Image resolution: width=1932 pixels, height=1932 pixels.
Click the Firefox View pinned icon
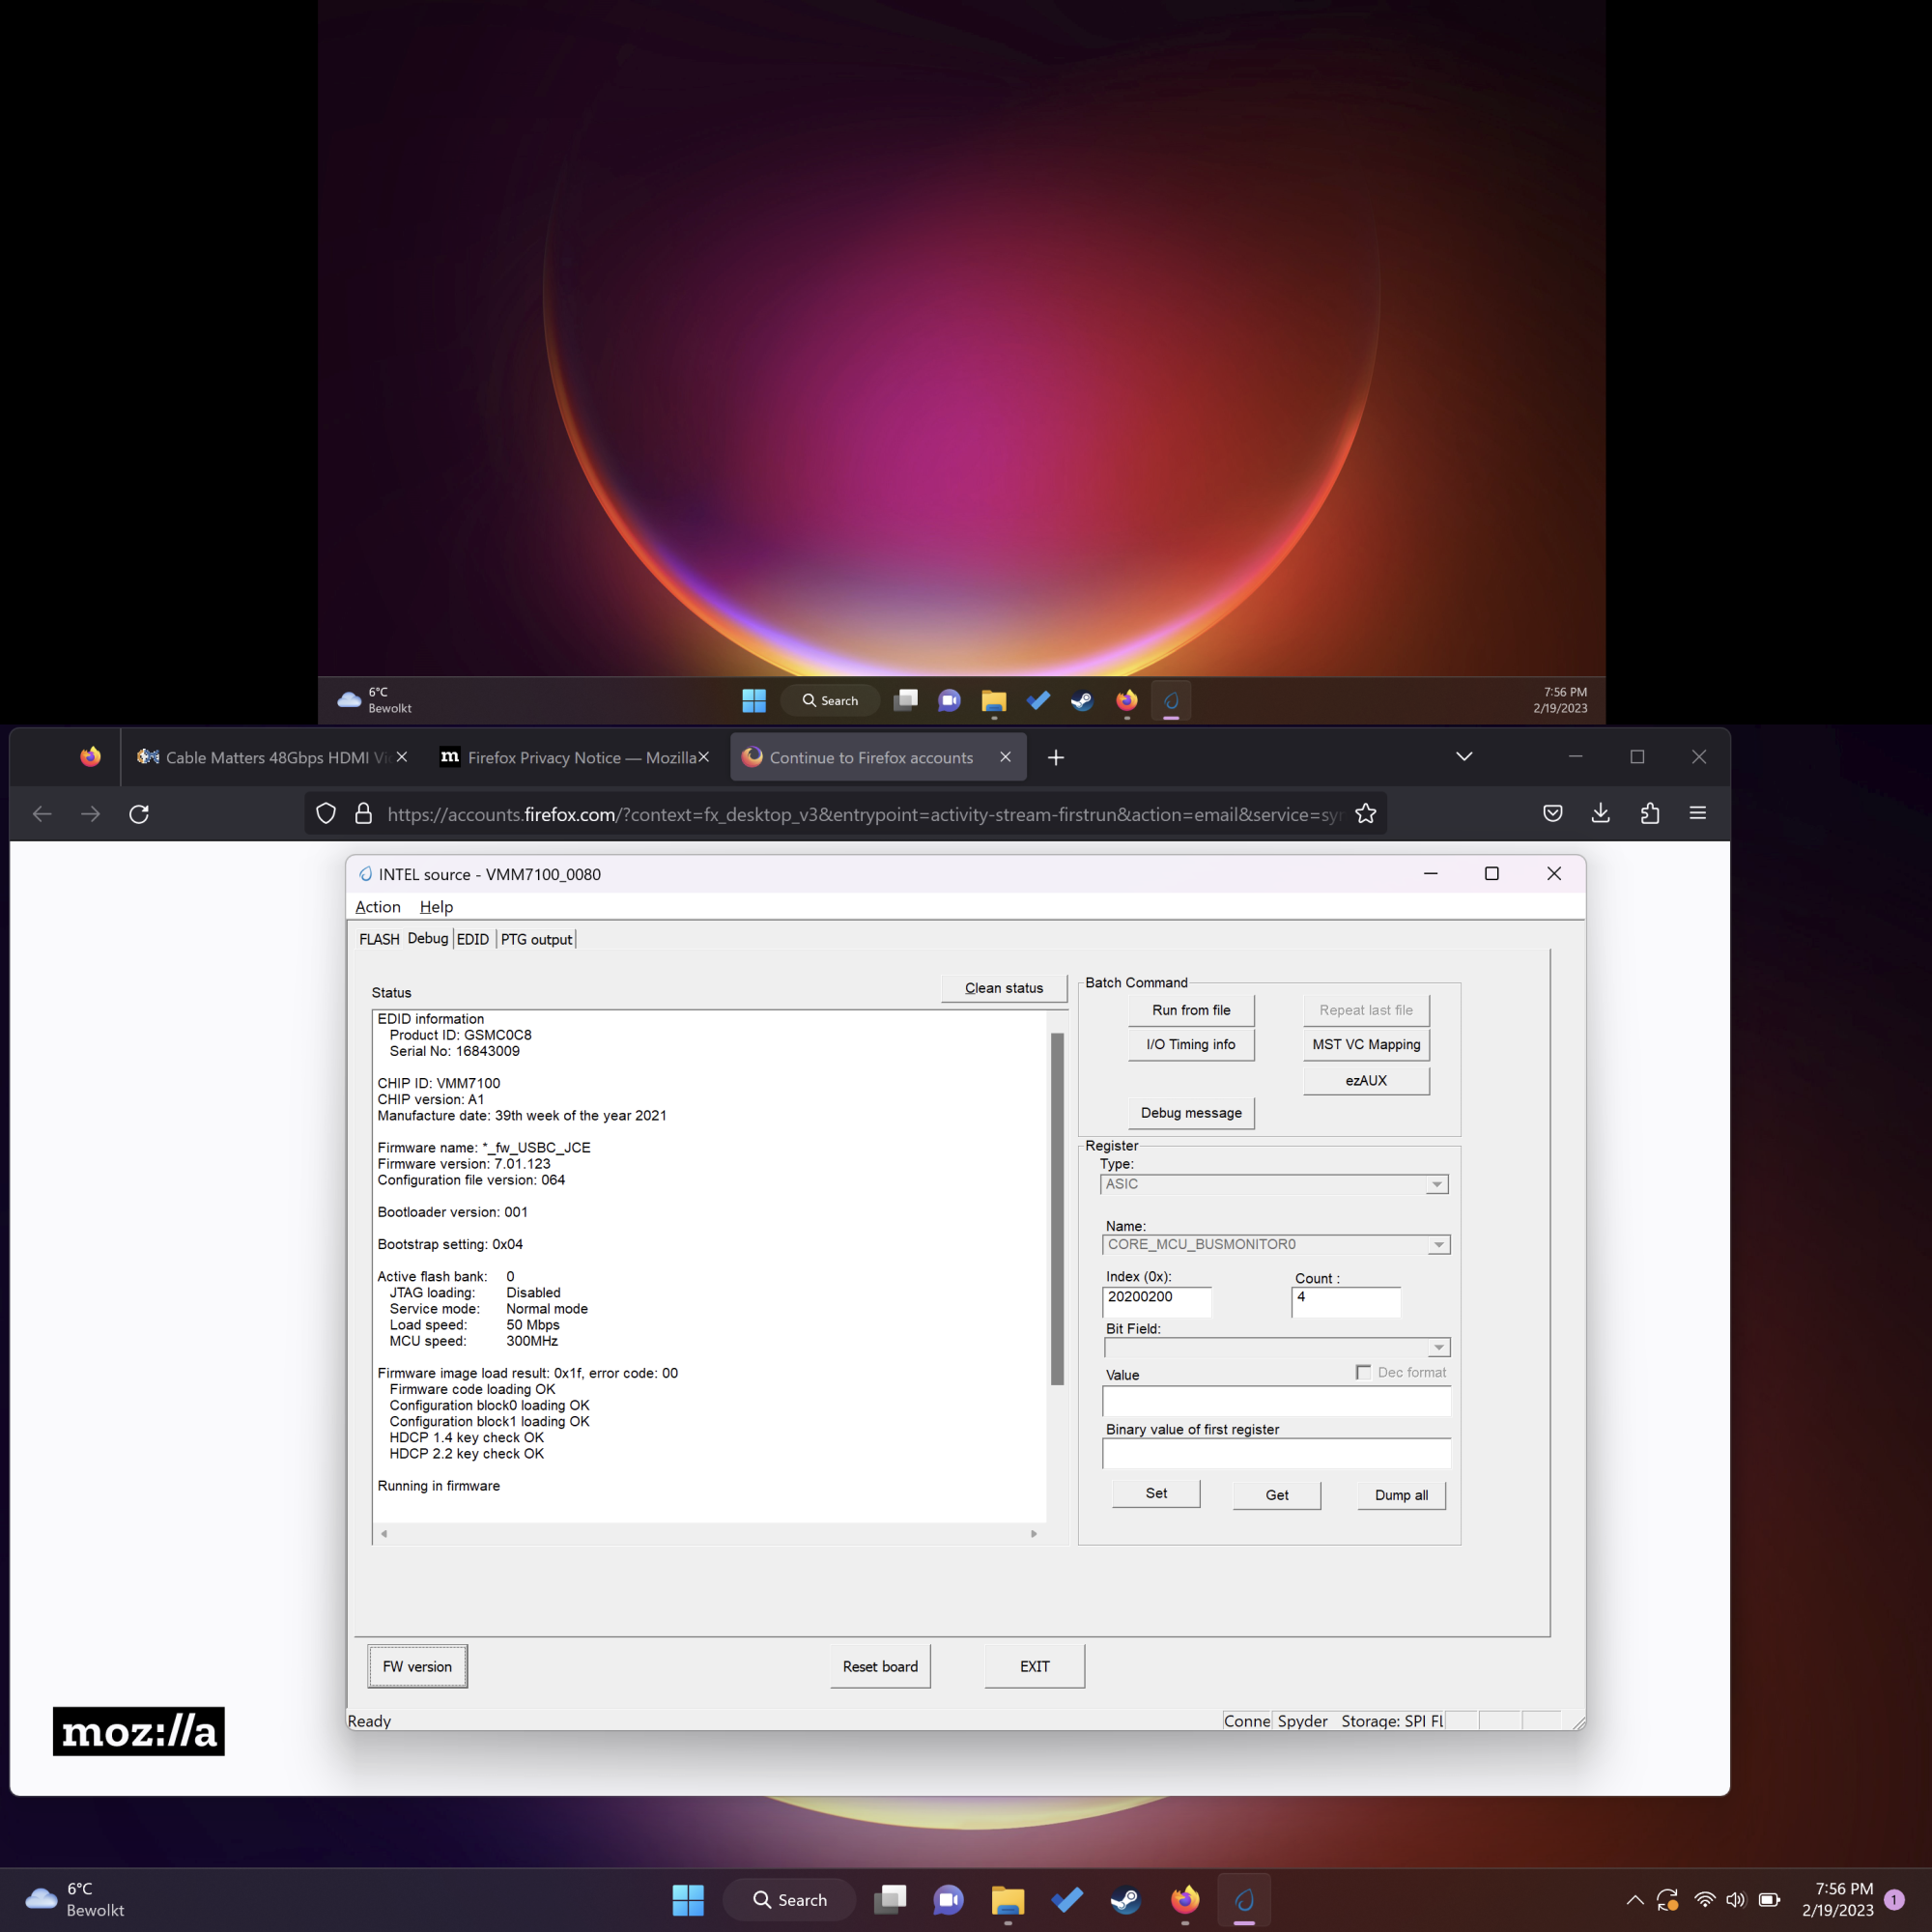[90, 757]
